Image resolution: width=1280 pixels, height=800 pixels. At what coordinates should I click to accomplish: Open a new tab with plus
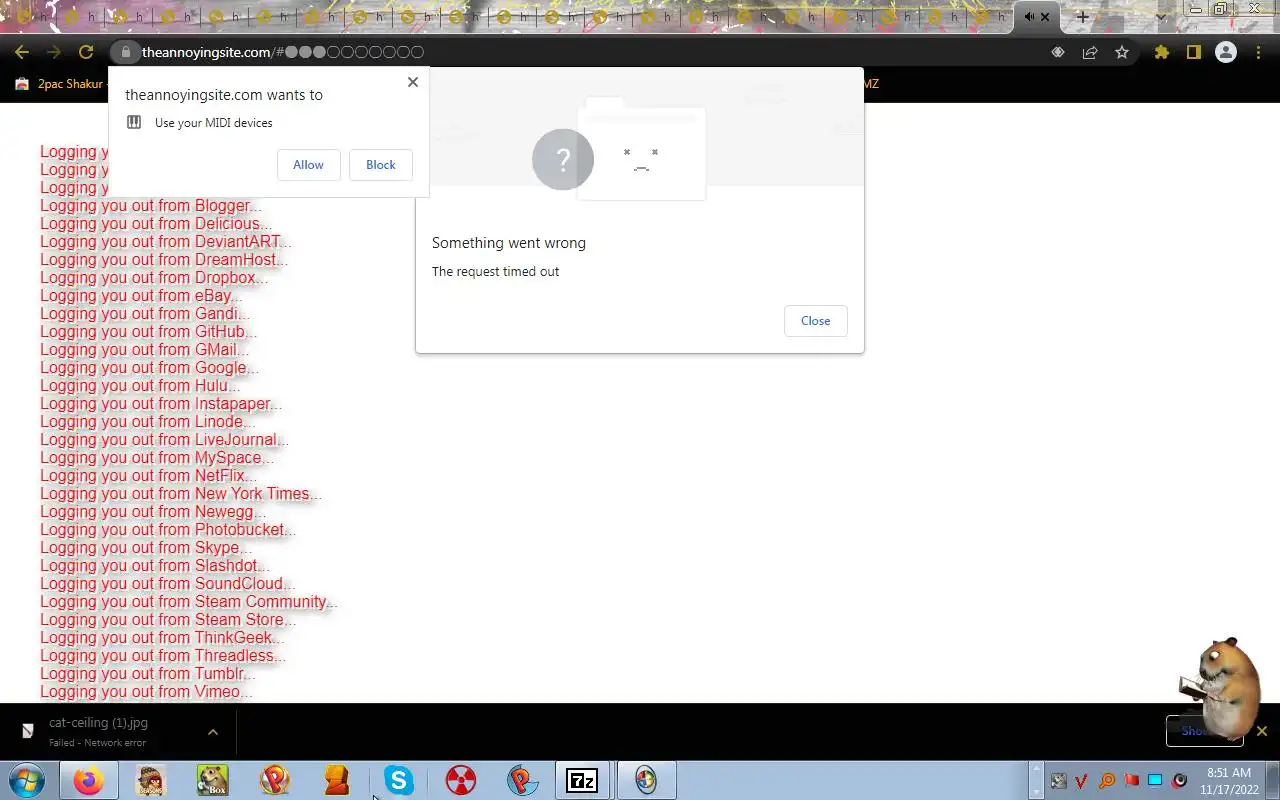(1082, 17)
